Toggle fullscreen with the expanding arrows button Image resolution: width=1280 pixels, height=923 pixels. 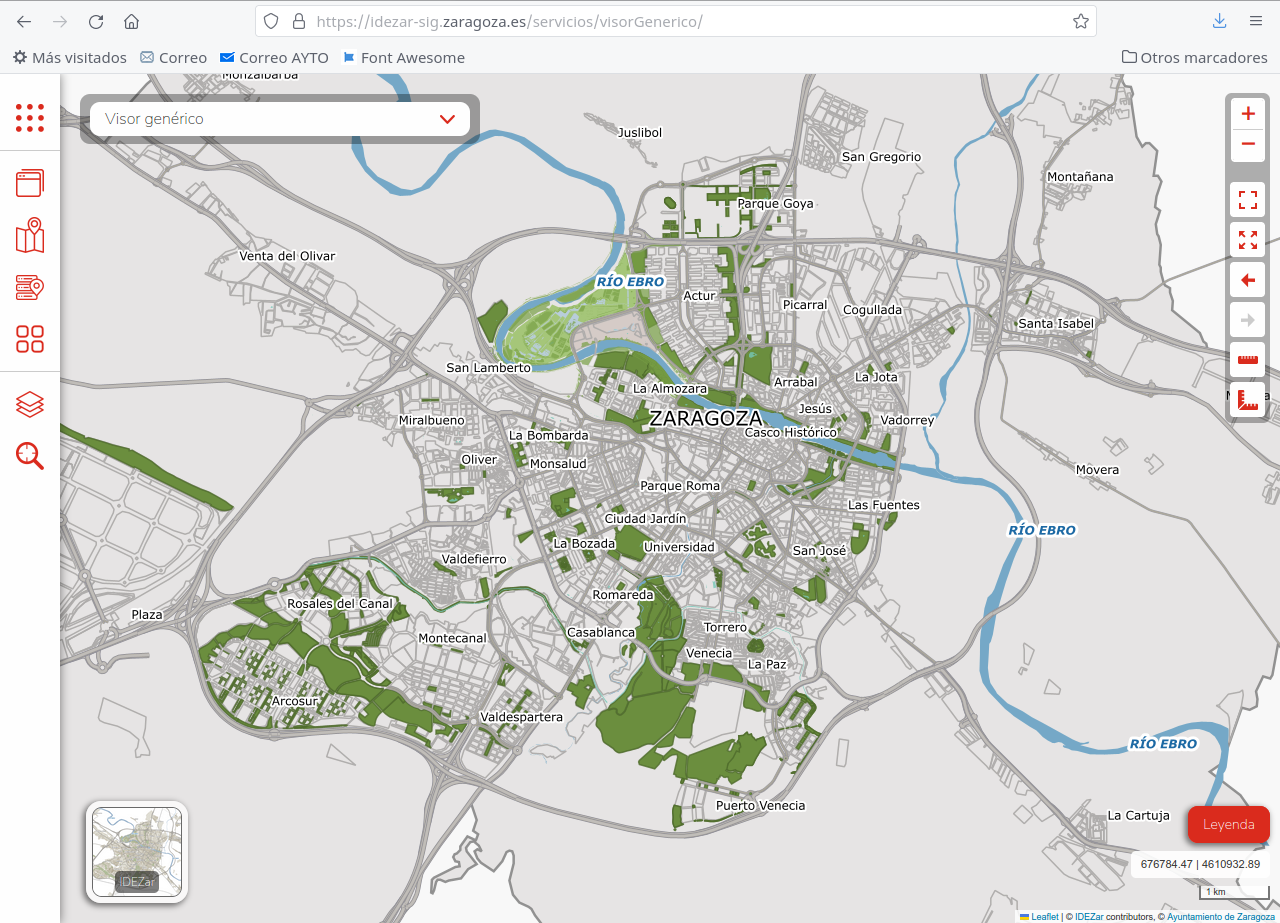point(1247,240)
